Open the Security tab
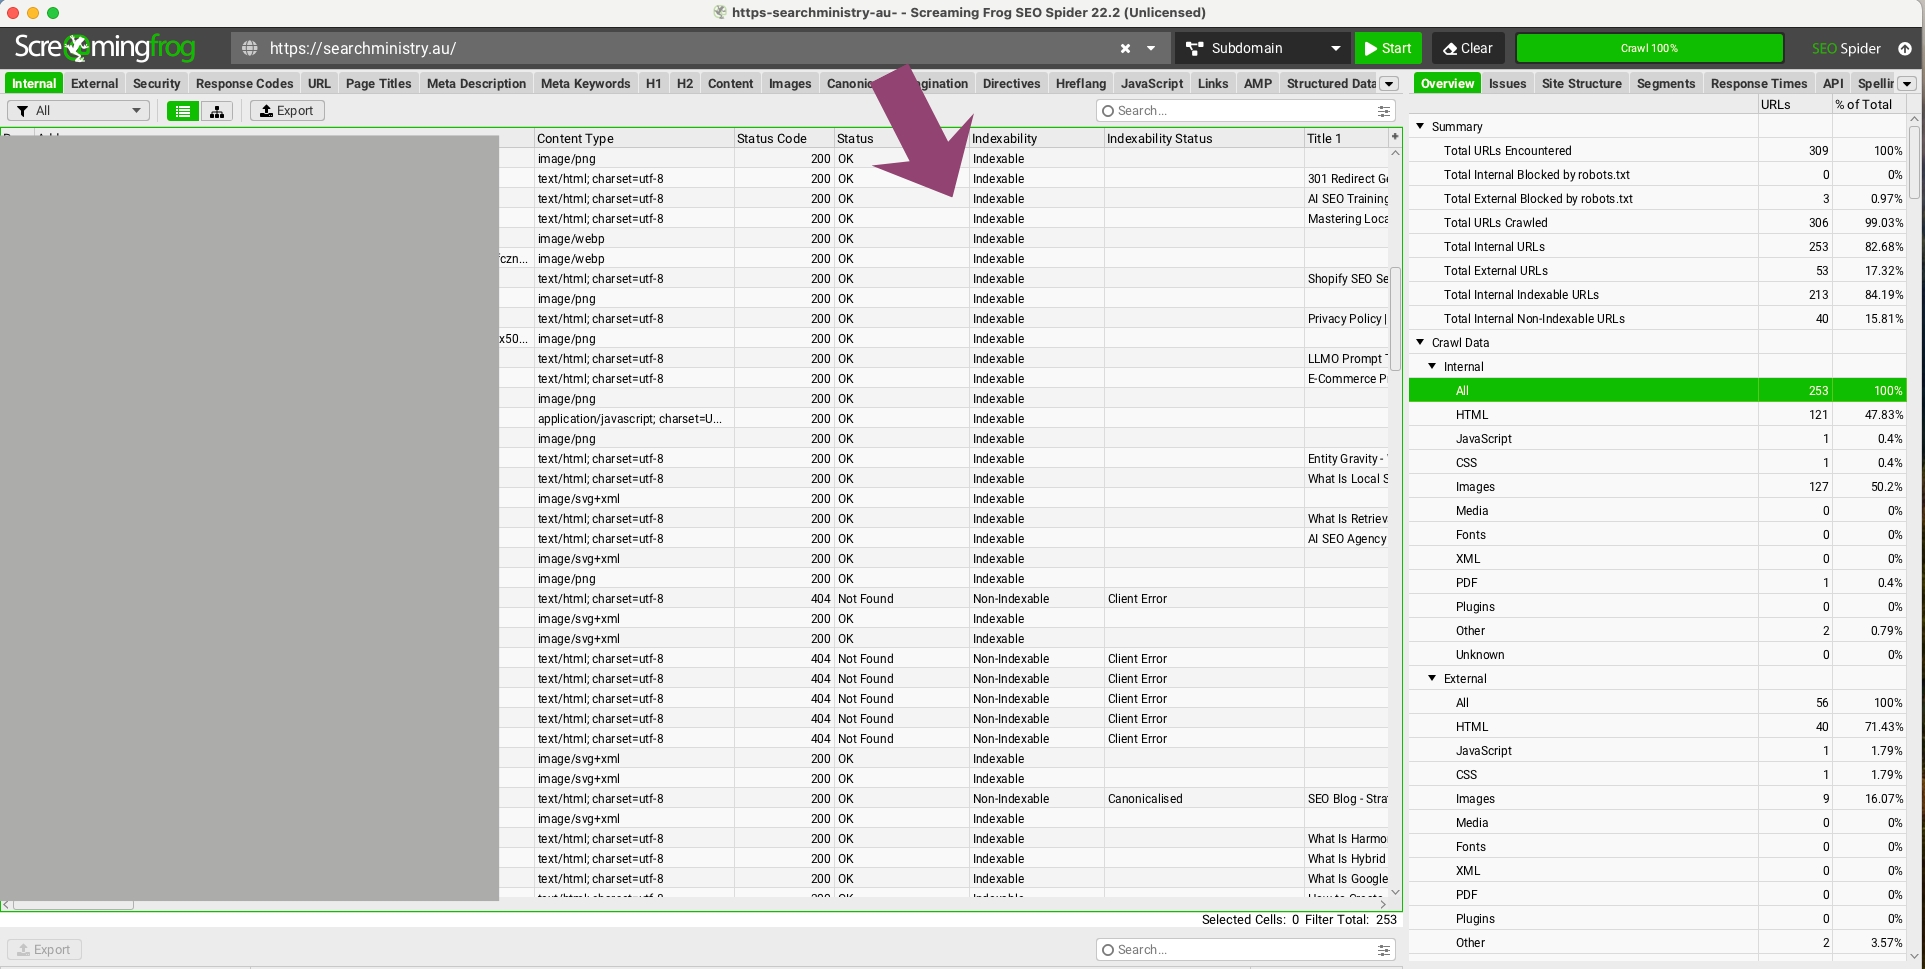Viewport: 1925px width, 969px height. click(x=156, y=83)
